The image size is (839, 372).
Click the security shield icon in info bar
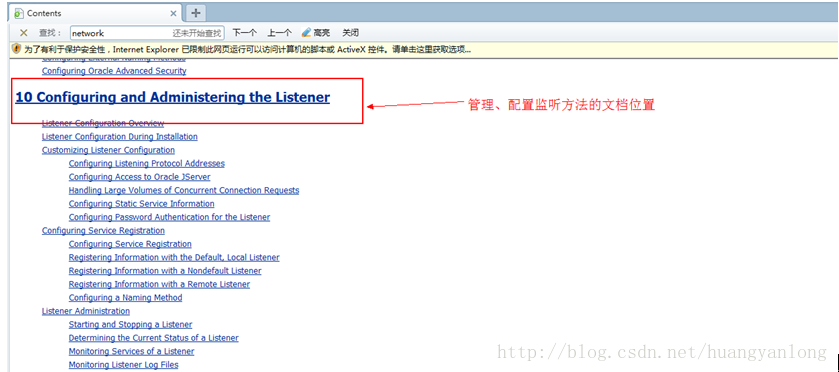16,49
